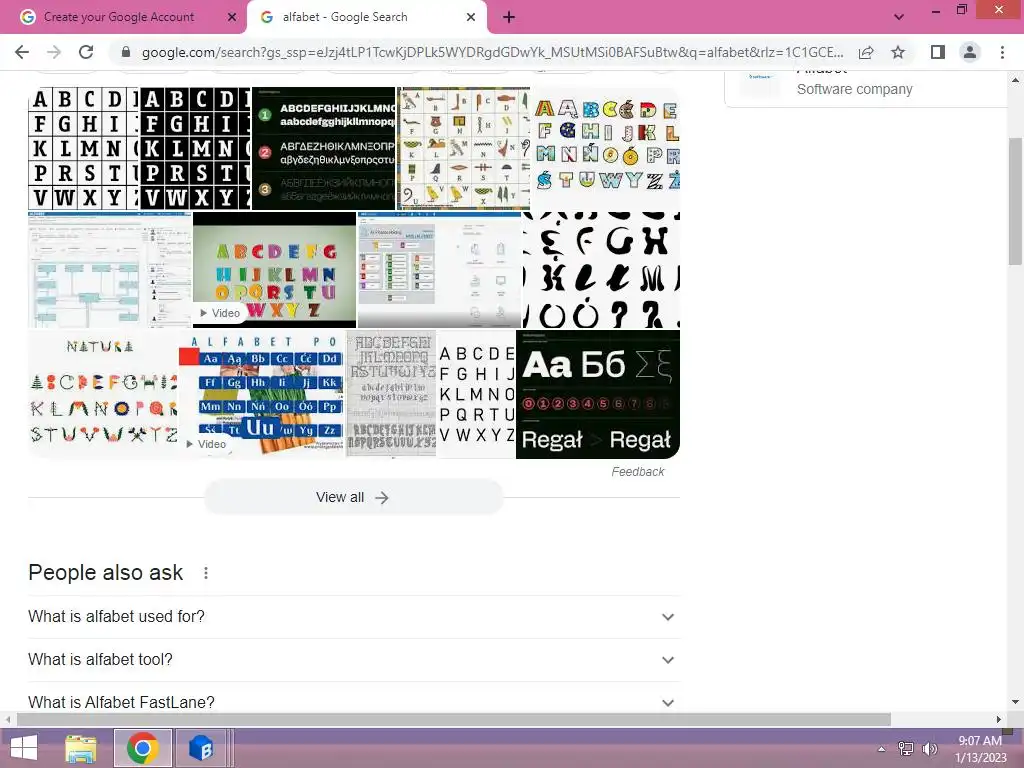
Task: View site information lock icon
Action: tap(126, 52)
